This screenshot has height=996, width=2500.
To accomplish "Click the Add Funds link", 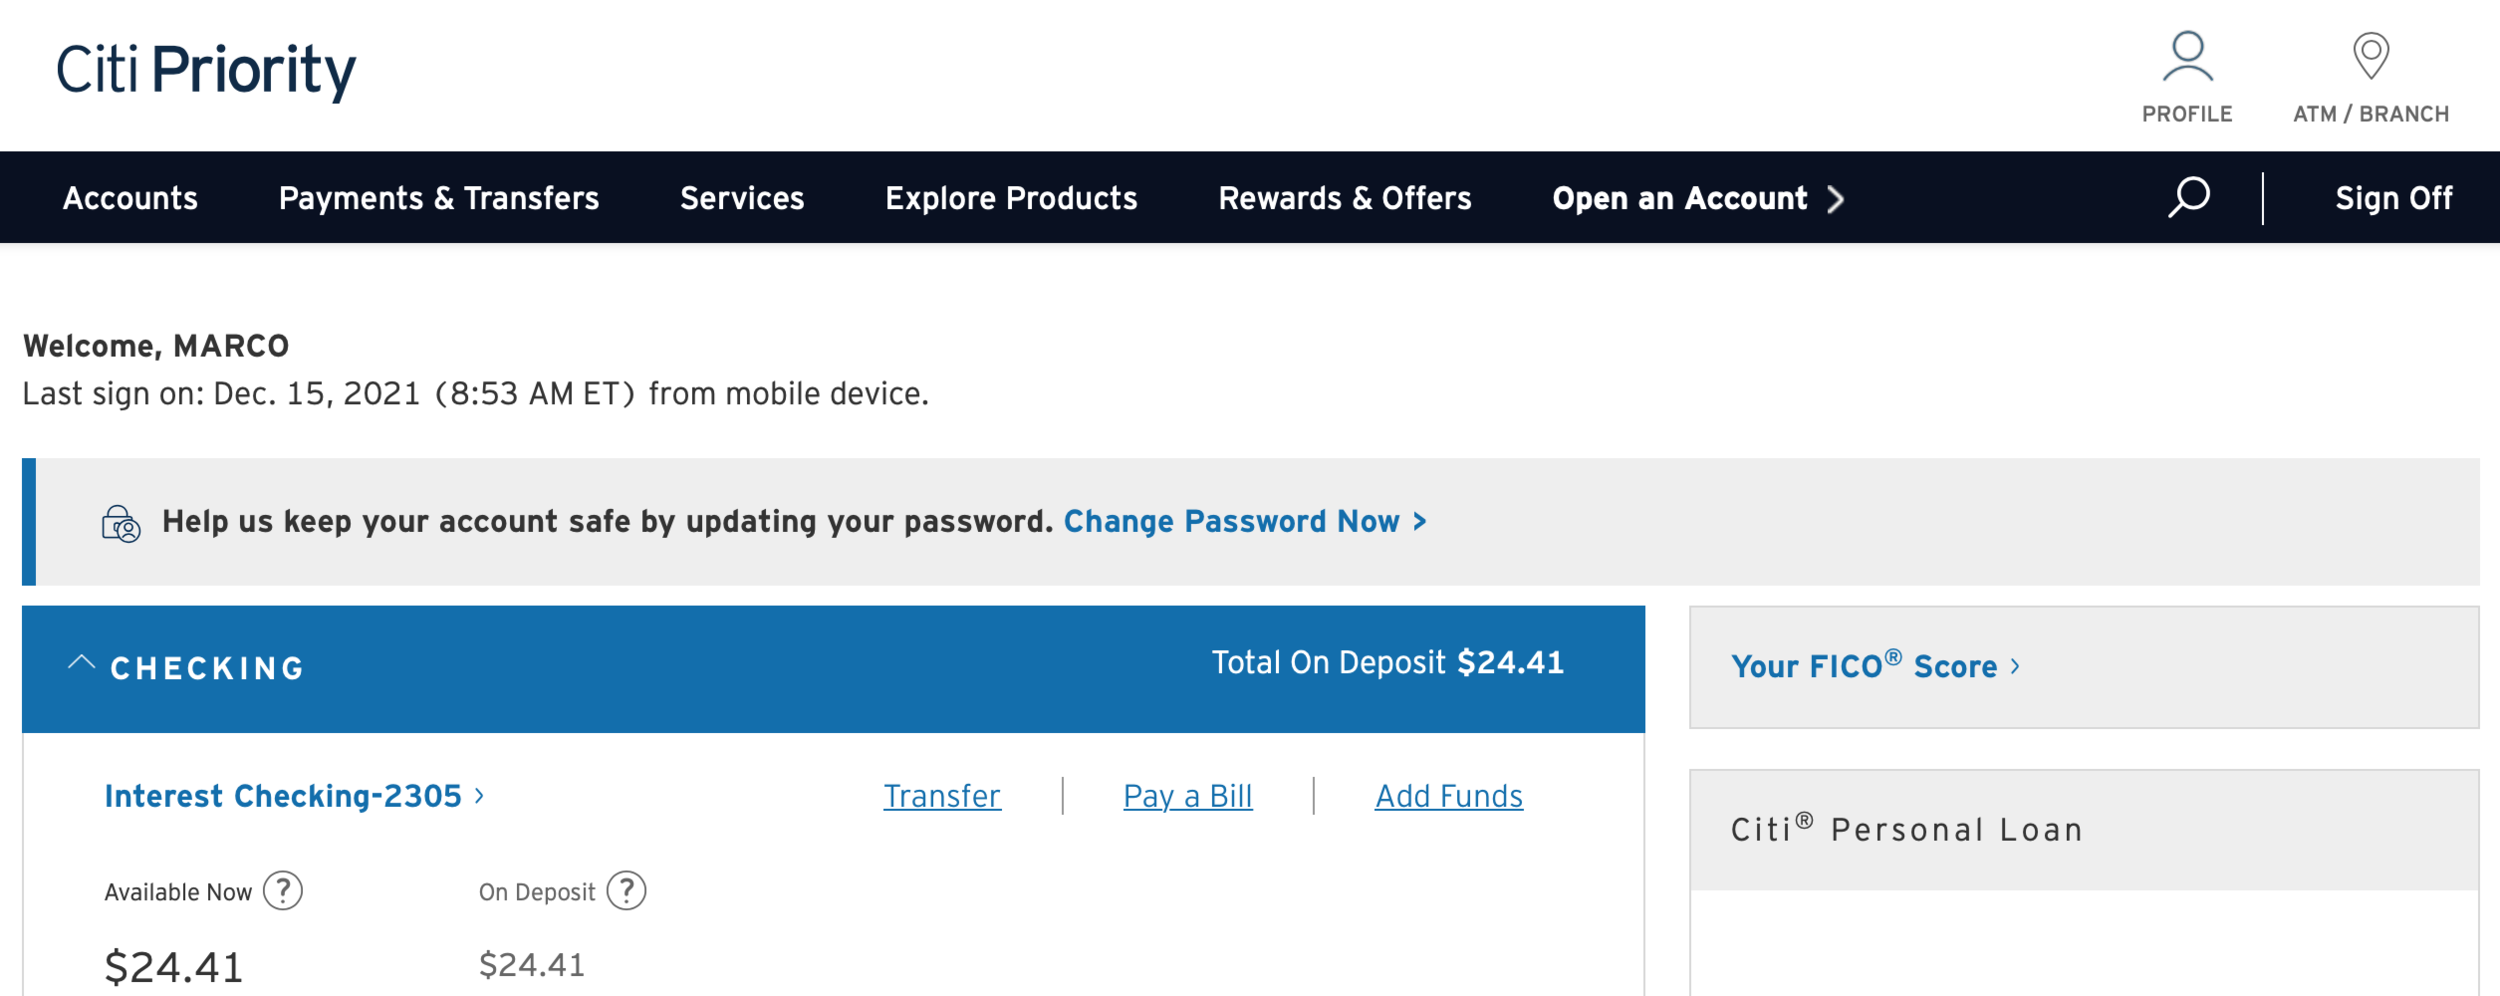I will coord(1449,796).
